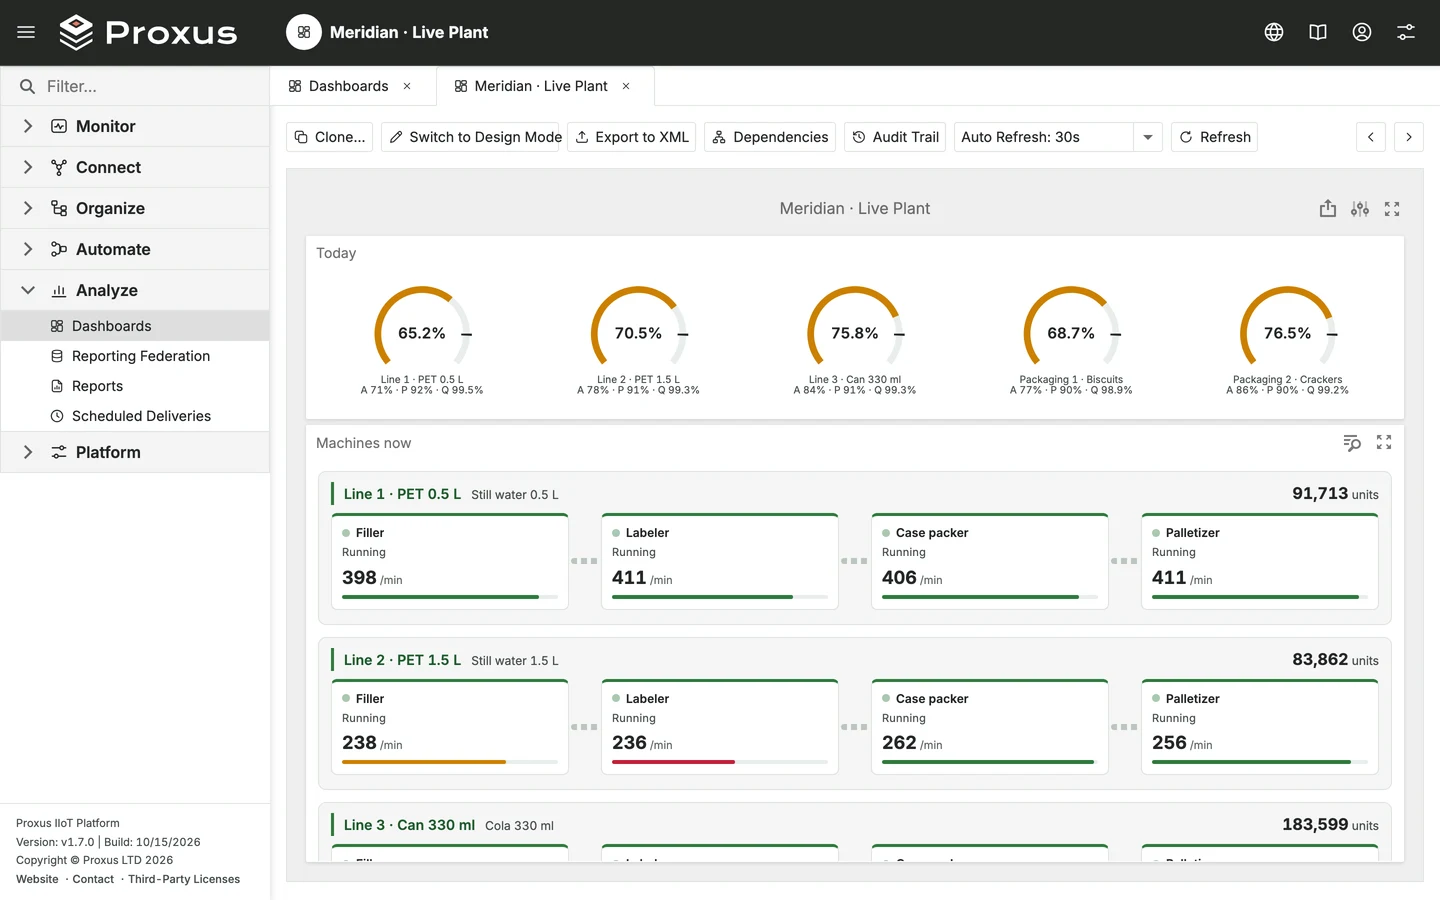Viewport: 1440px width, 900px height.
Task: Open dashboard filter settings icon
Action: coord(1360,208)
